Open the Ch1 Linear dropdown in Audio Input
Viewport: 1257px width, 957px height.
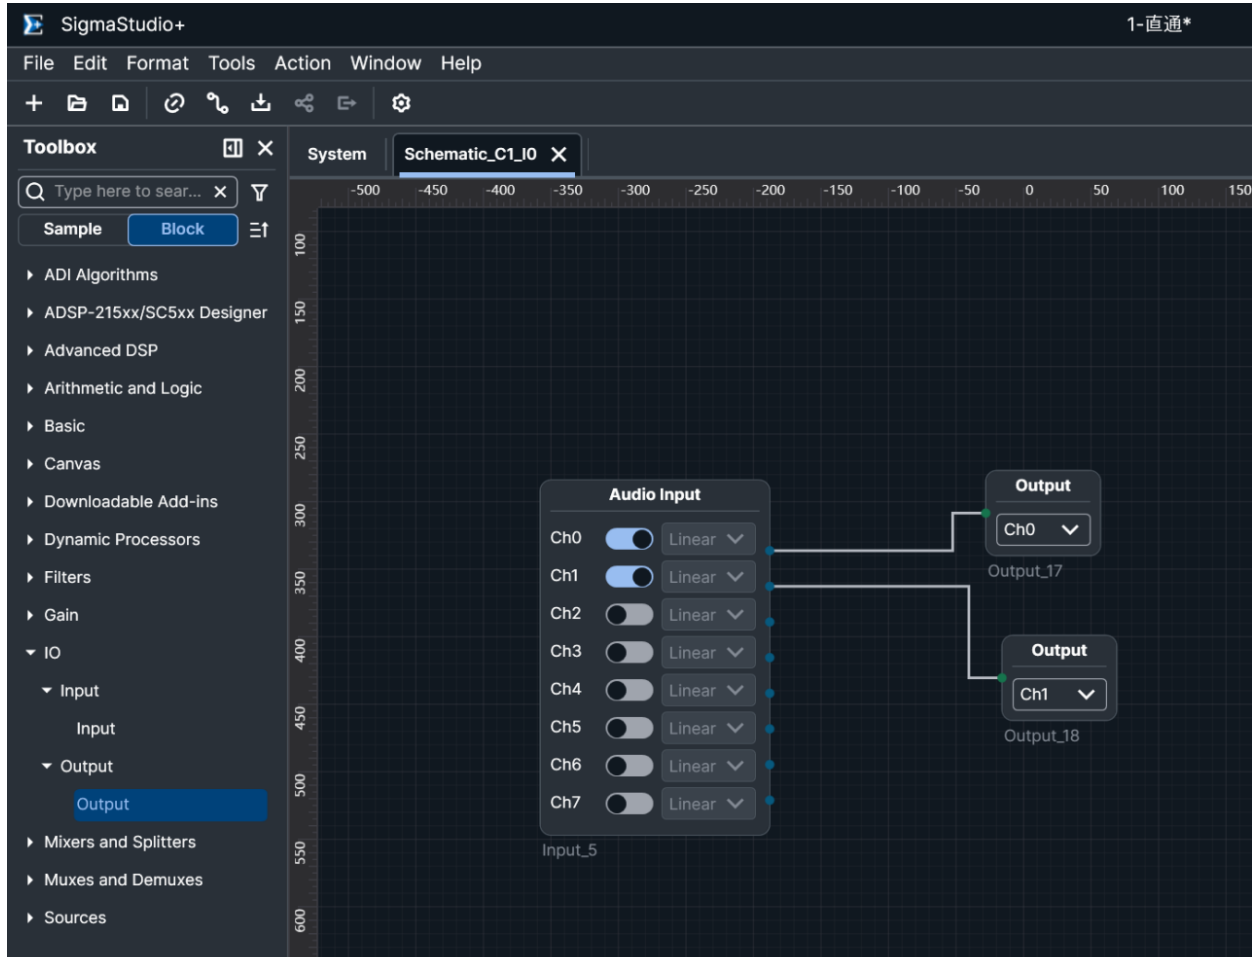[708, 577]
